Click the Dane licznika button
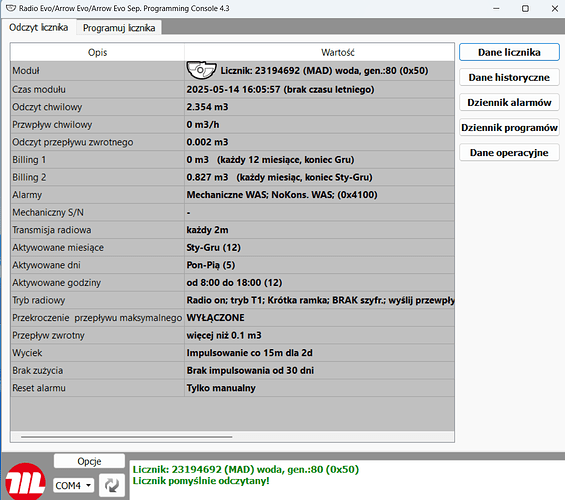This screenshot has height=500, width=565. [x=509, y=52]
